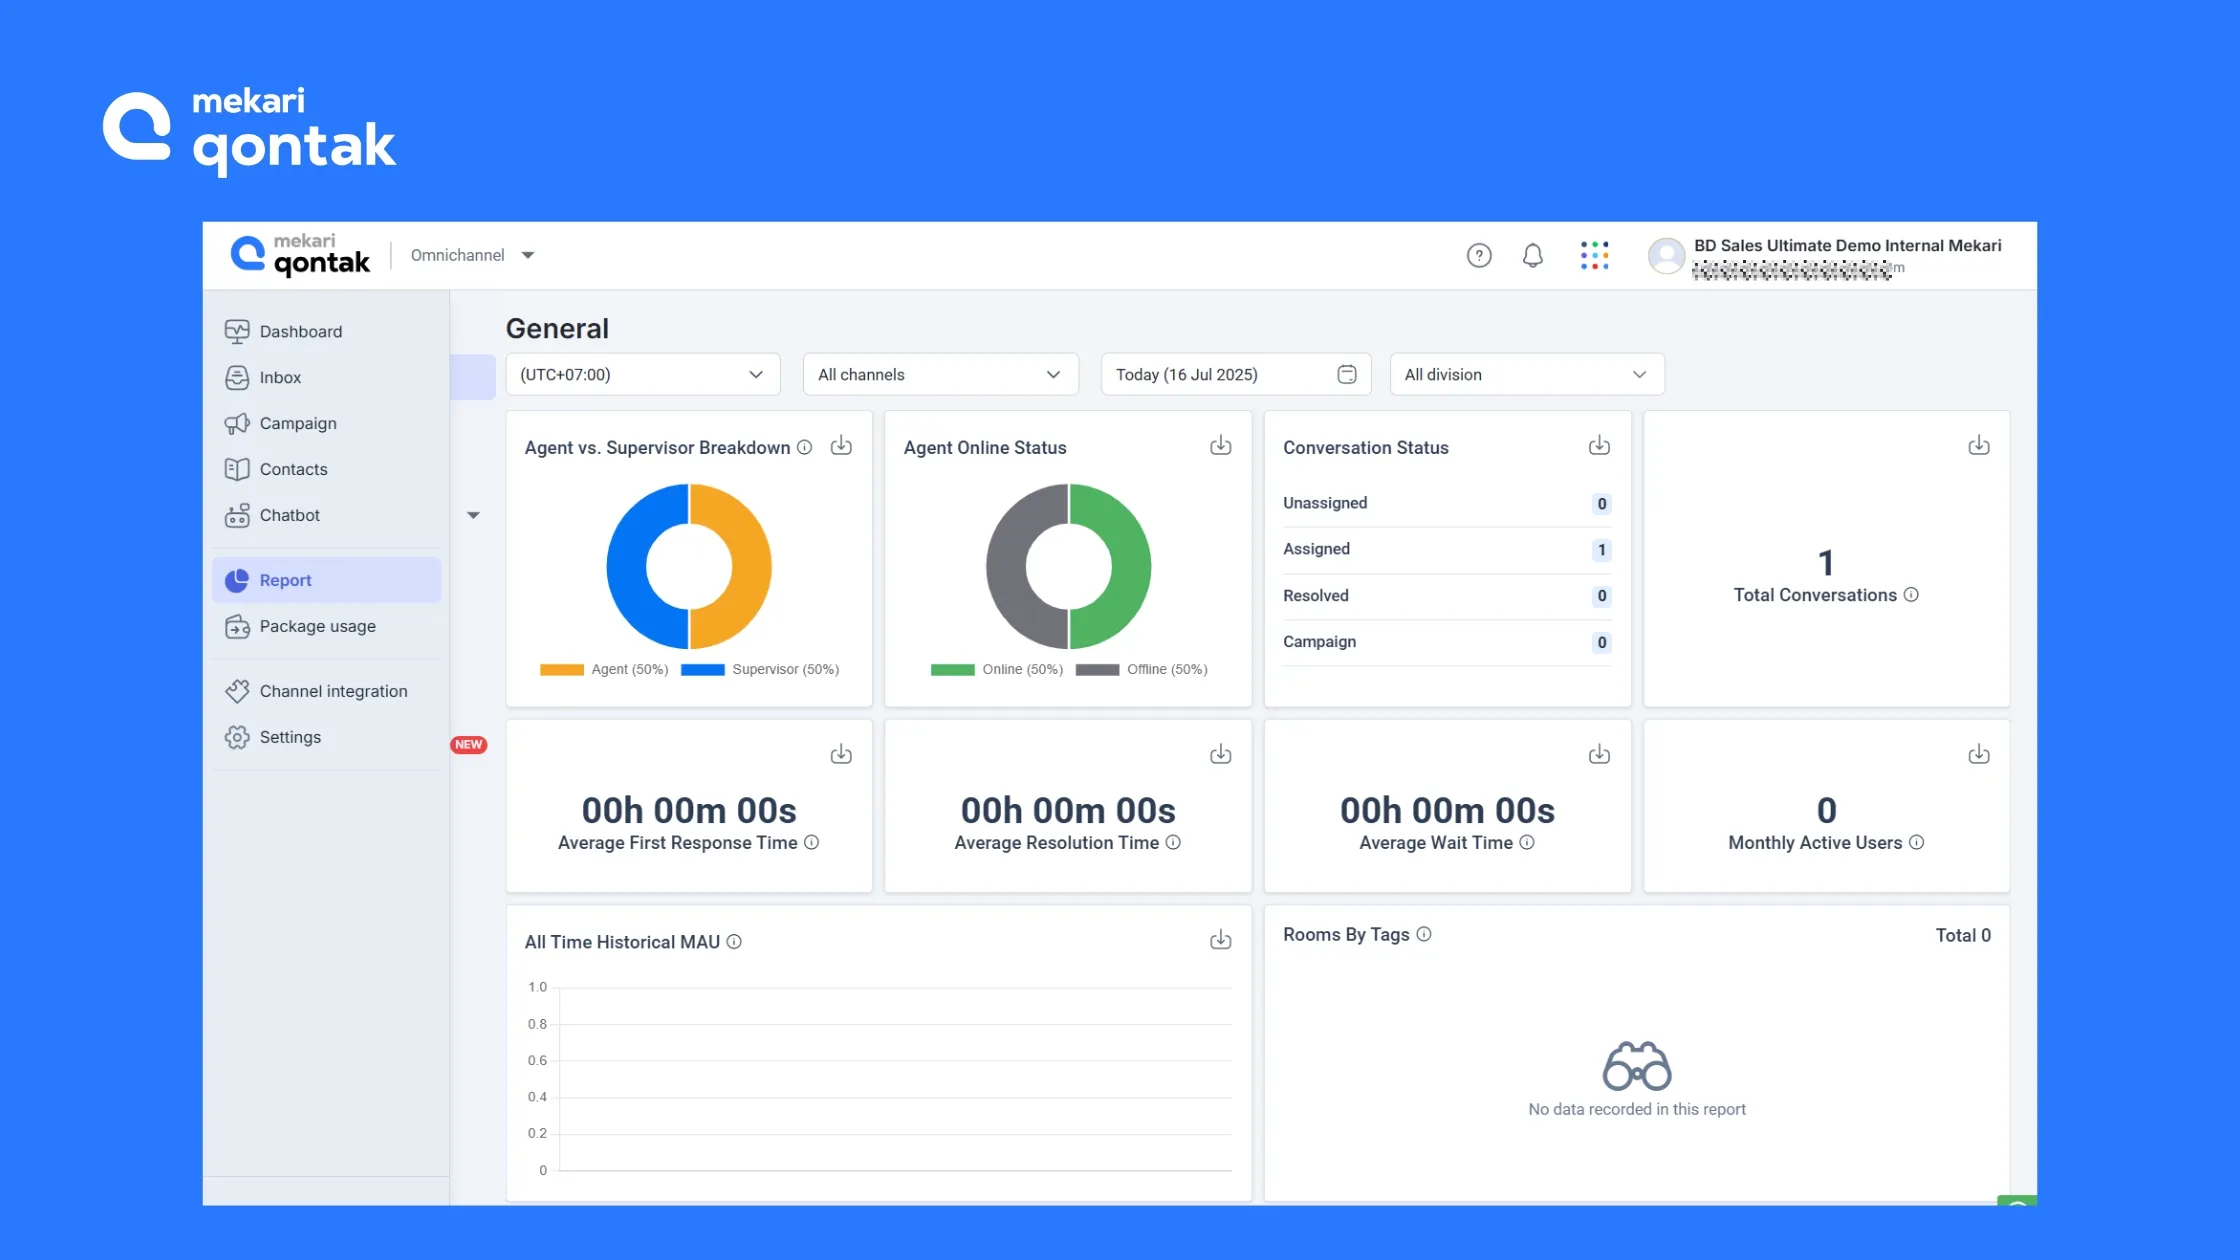The height and width of the screenshot is (1260, 2240).
Task: Open the Omnichannel product dropdown
Action: tap(472, 256)
